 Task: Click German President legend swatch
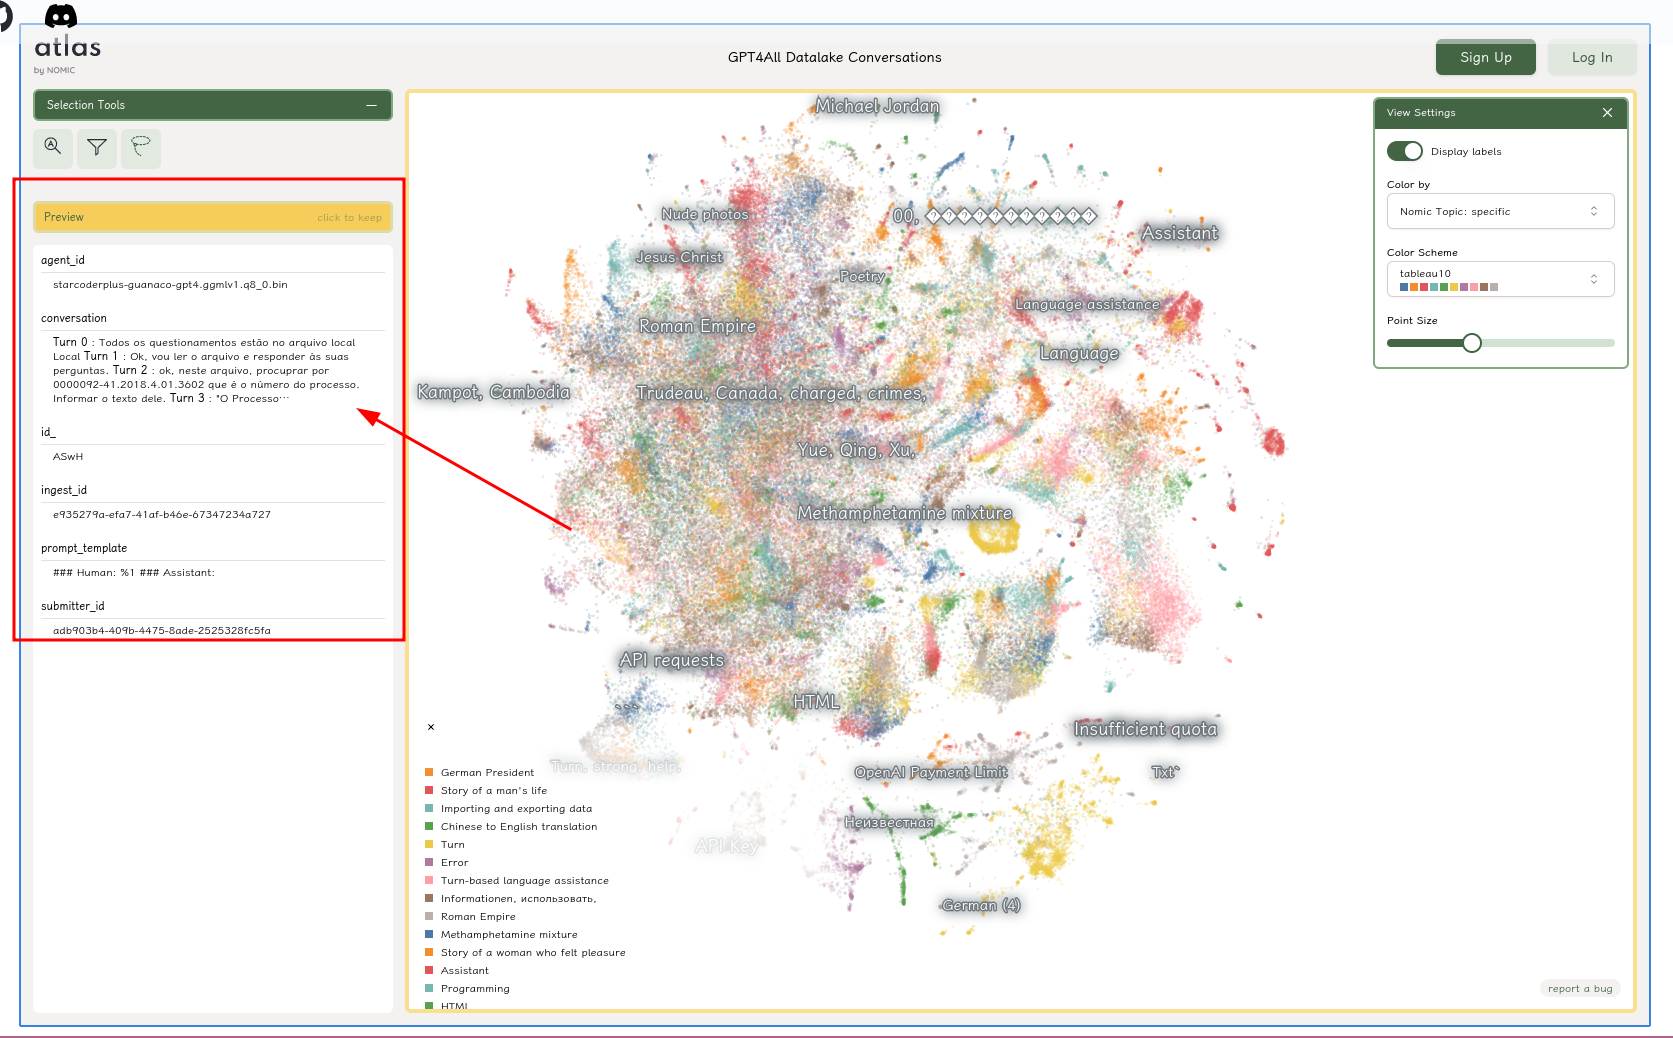tap(429, 772)
